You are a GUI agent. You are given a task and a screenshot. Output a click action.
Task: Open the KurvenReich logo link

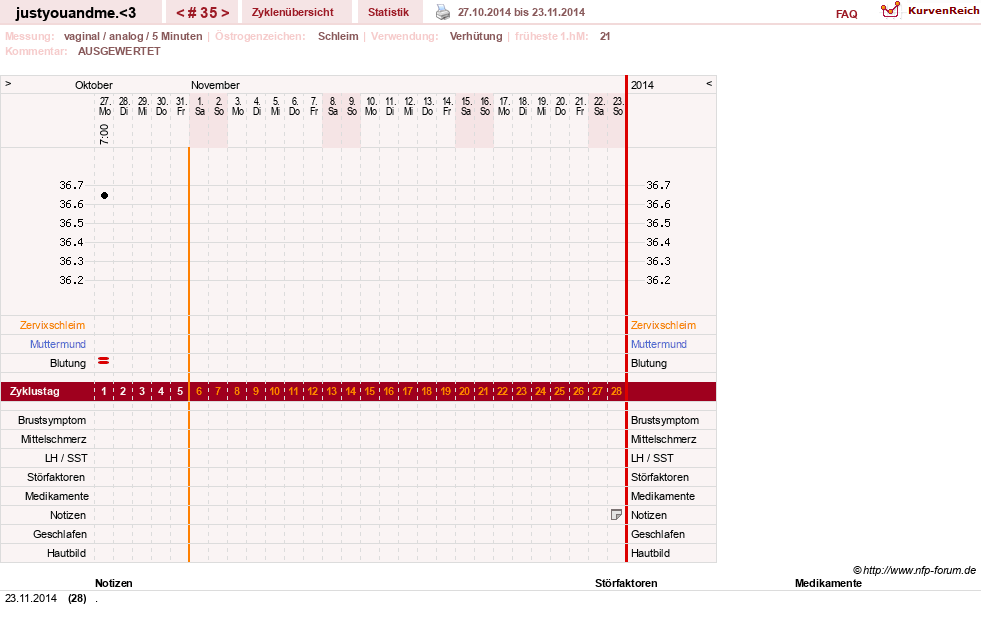click(x=930, y=11)
